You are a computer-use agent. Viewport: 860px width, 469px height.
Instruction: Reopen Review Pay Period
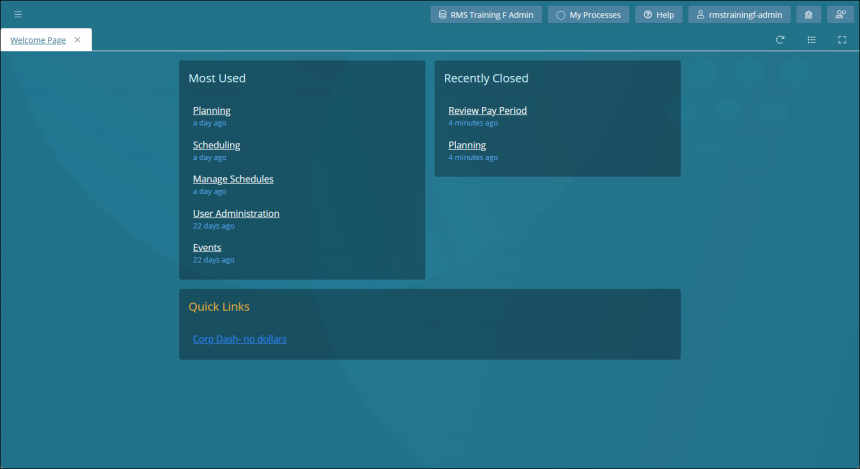click(487, 111)
